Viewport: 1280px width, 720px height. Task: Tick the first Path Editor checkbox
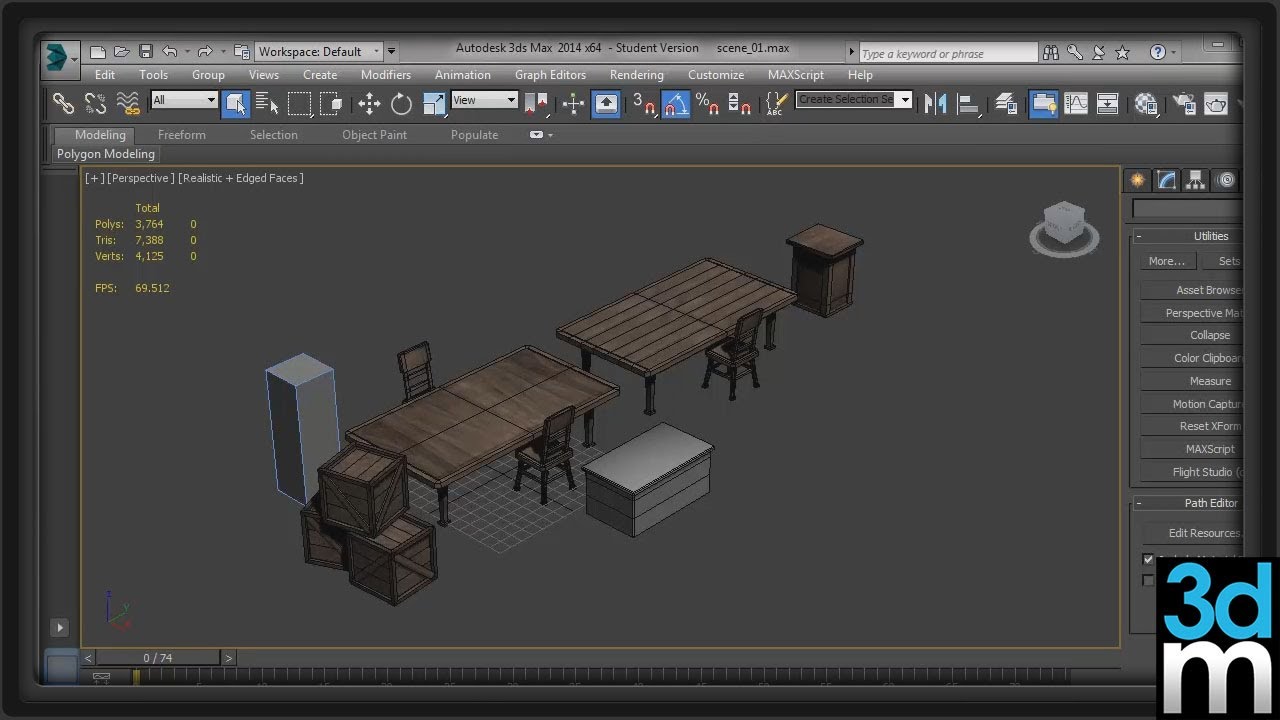click(1148, 559)
